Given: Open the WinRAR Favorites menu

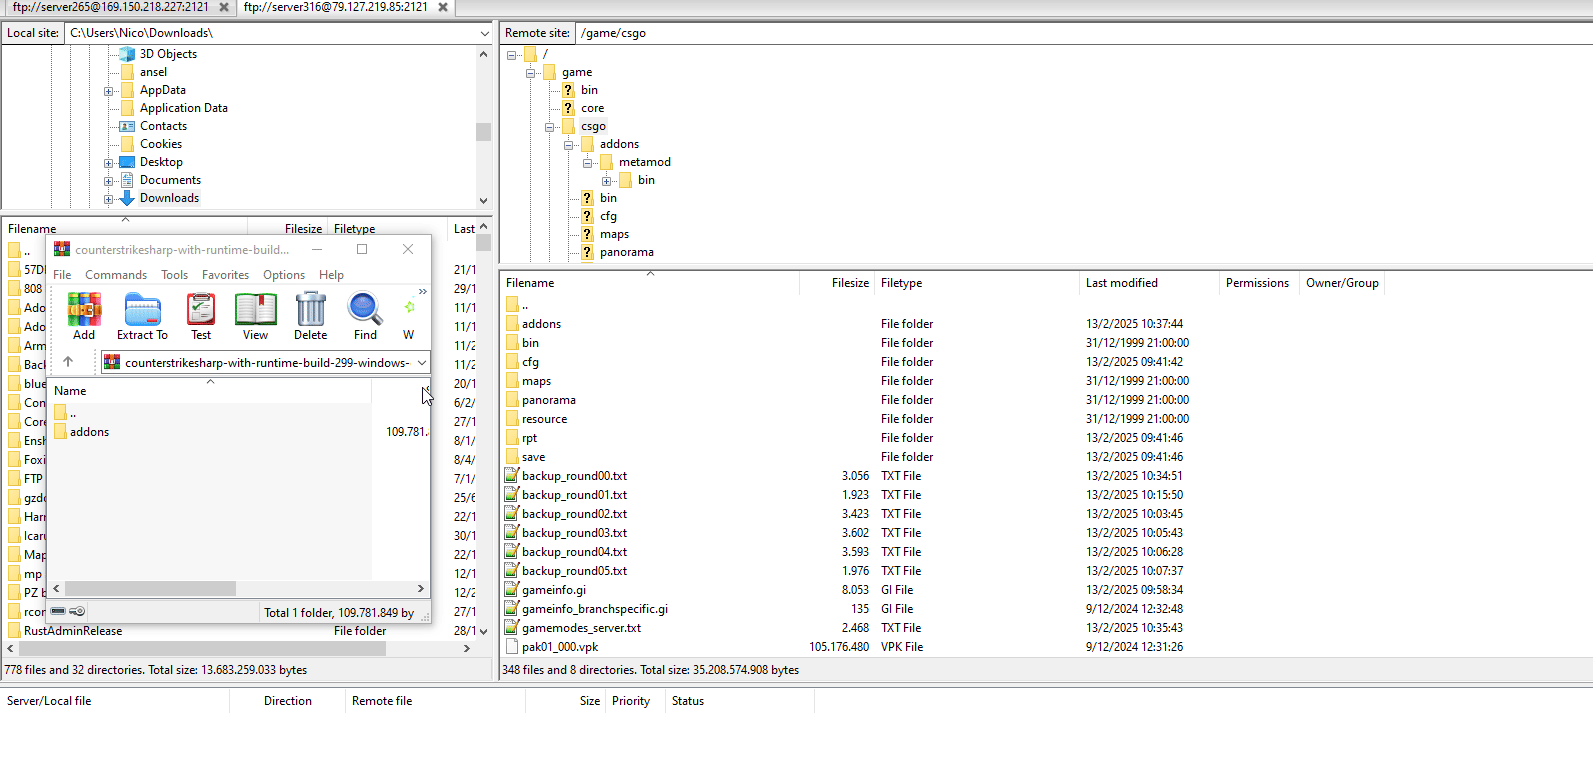Looking at the screenshot, I should (226, 275).
